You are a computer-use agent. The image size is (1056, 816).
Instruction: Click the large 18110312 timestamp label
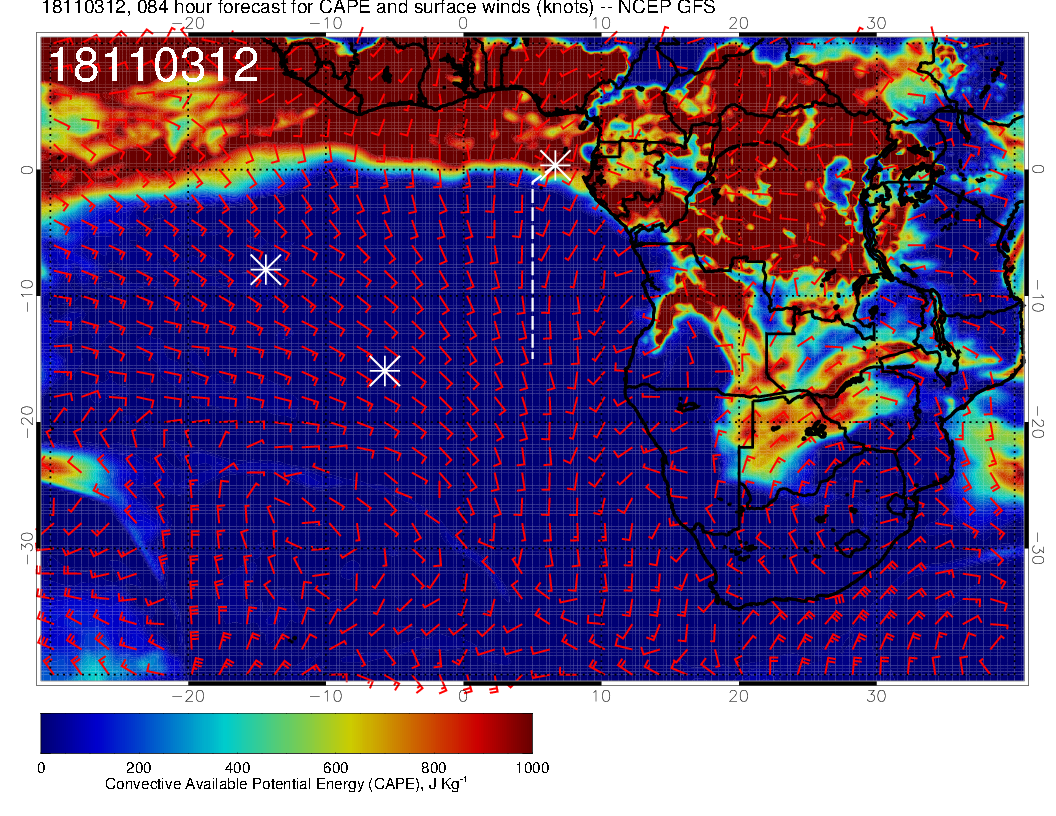pos(153,66)
